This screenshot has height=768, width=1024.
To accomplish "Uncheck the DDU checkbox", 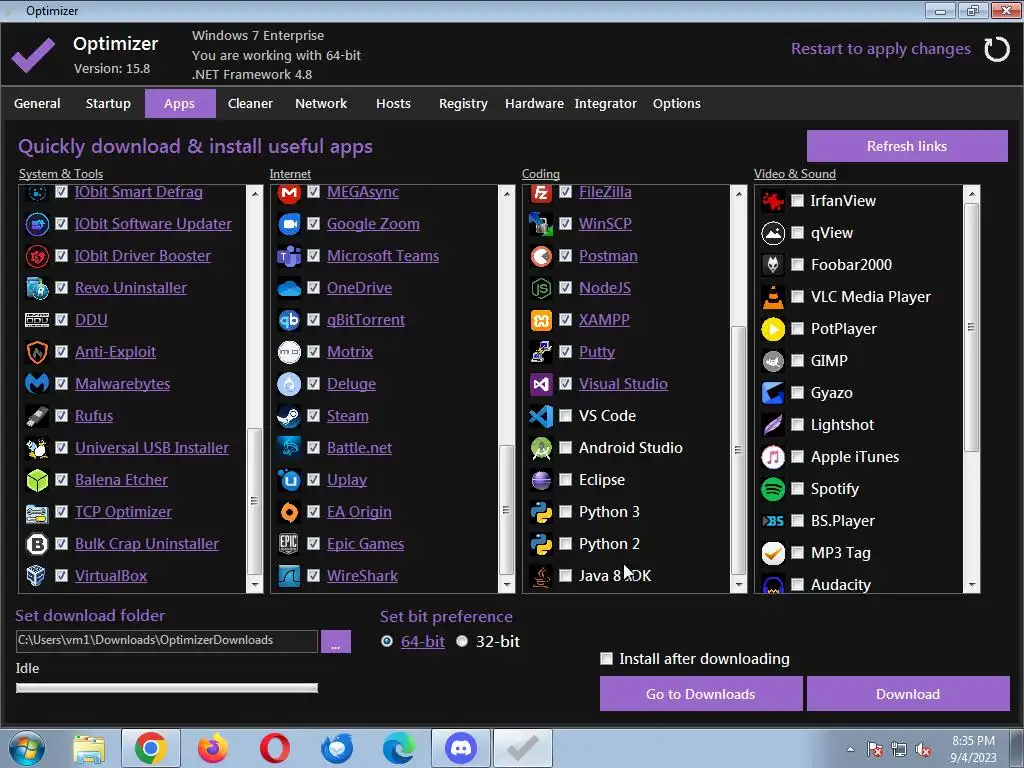I will tap(61, 319).
